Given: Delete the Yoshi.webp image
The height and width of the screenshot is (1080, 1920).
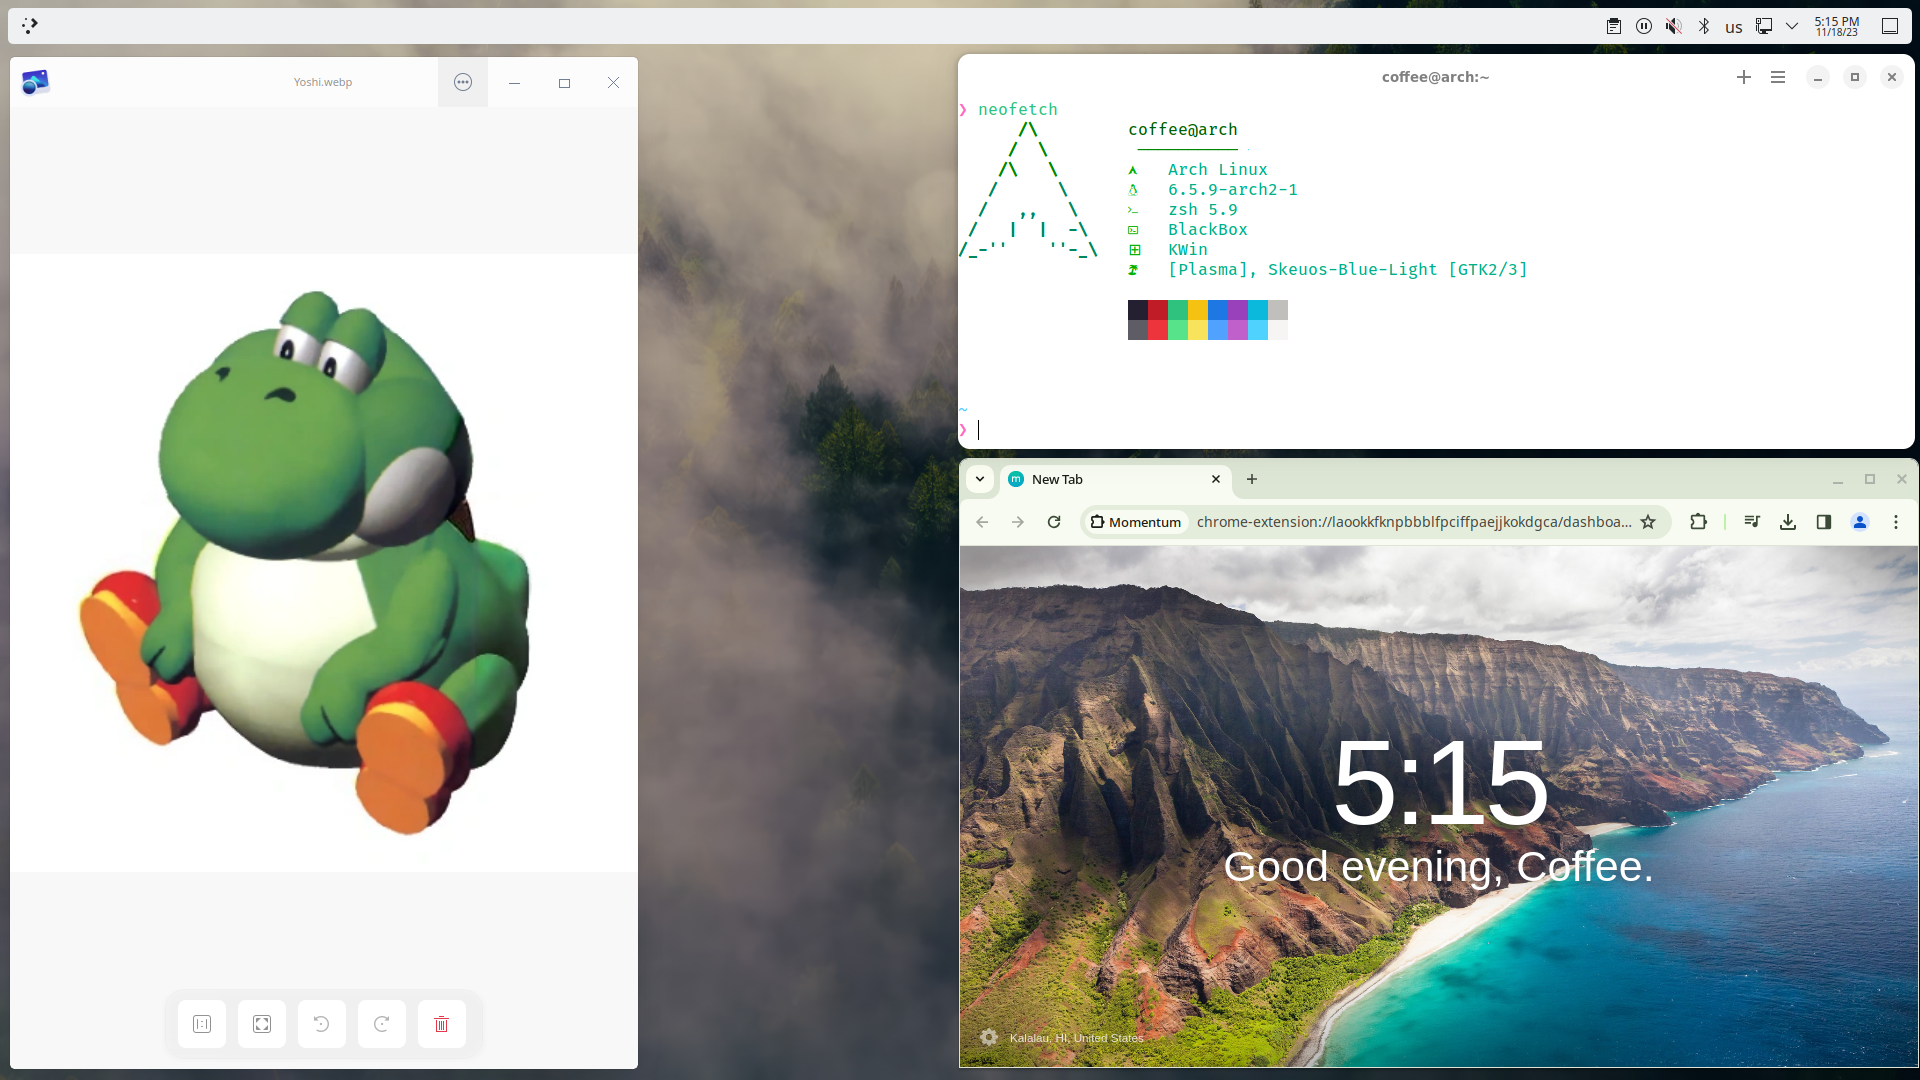Looking at the screenshot, I should tap(442, 1024).
